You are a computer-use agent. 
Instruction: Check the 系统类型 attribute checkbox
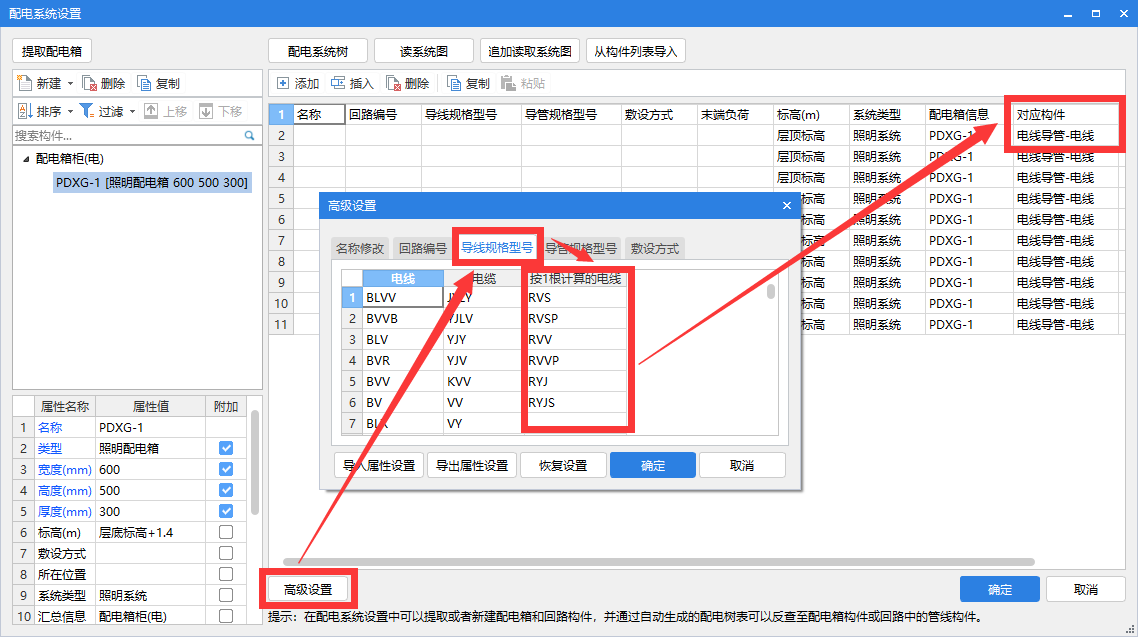pyautogui.click(x=226, y=595)
